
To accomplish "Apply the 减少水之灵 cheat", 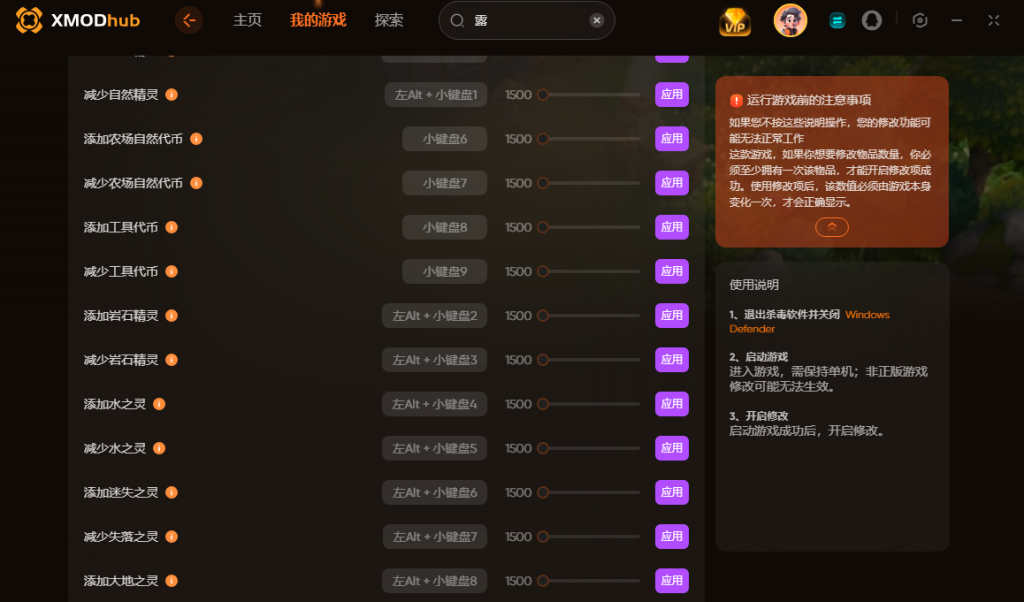I will click(x=671, y=448).
